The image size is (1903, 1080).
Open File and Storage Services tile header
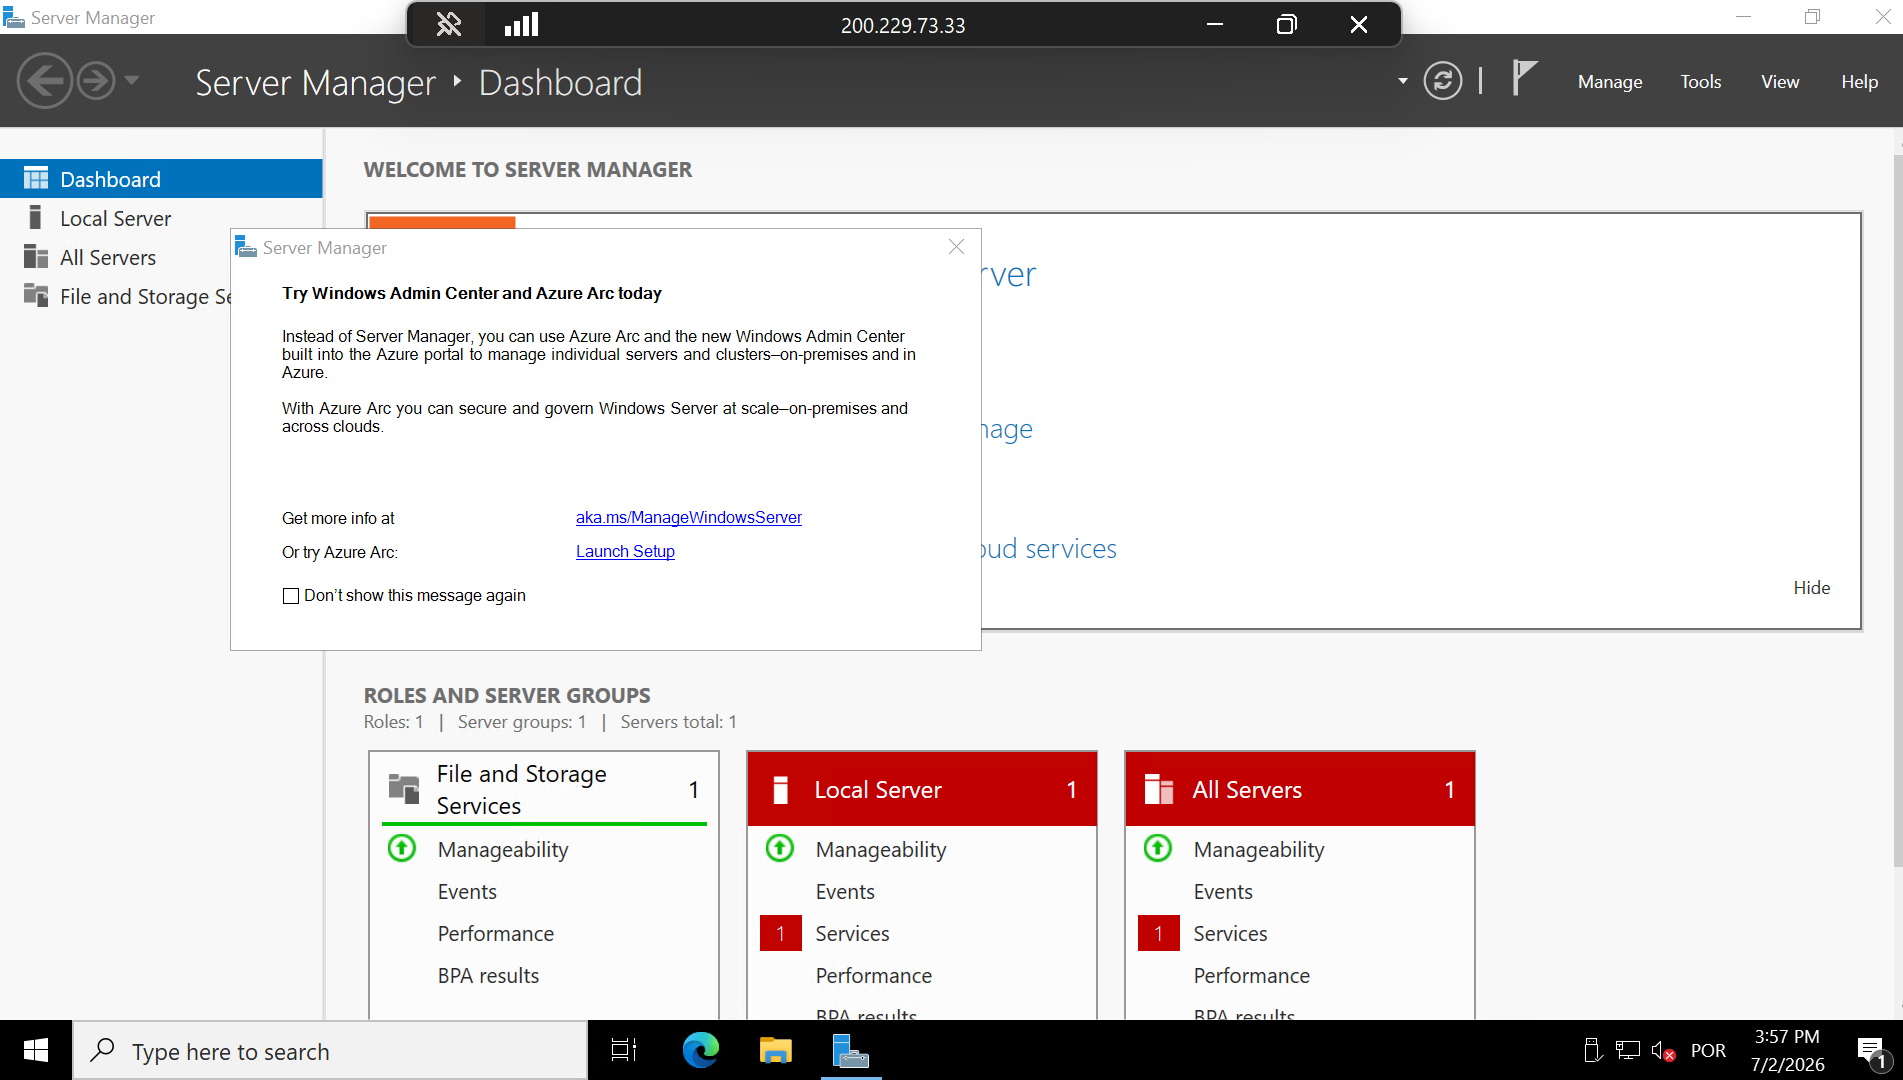[544, 789]
